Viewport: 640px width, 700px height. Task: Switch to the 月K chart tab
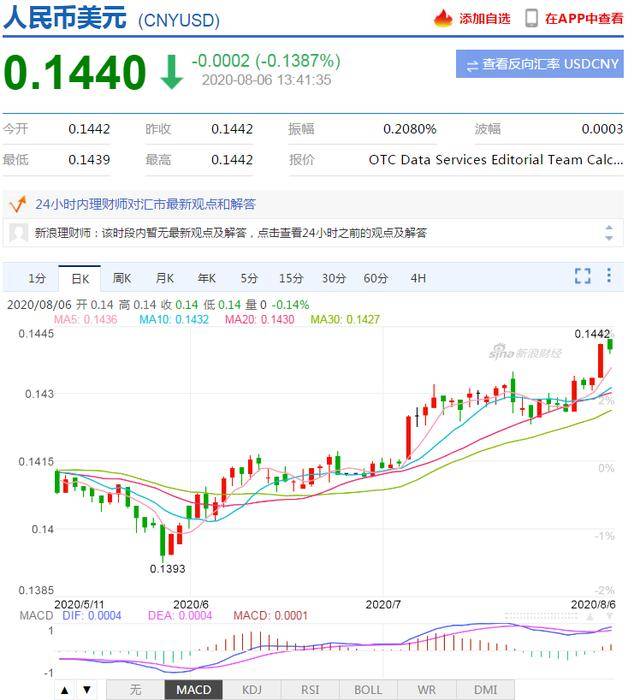click(165, 279)
